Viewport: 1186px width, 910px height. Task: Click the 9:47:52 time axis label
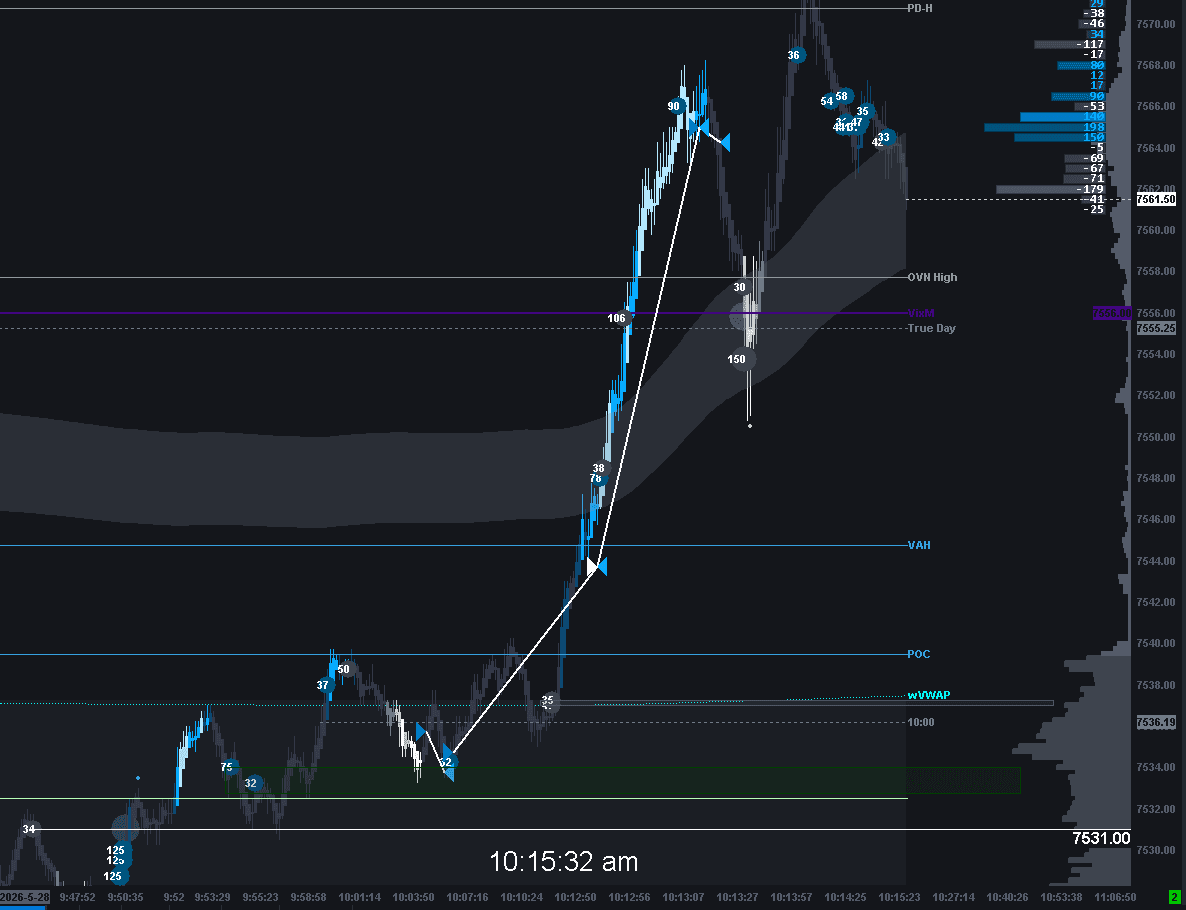(x=78, y=897)
